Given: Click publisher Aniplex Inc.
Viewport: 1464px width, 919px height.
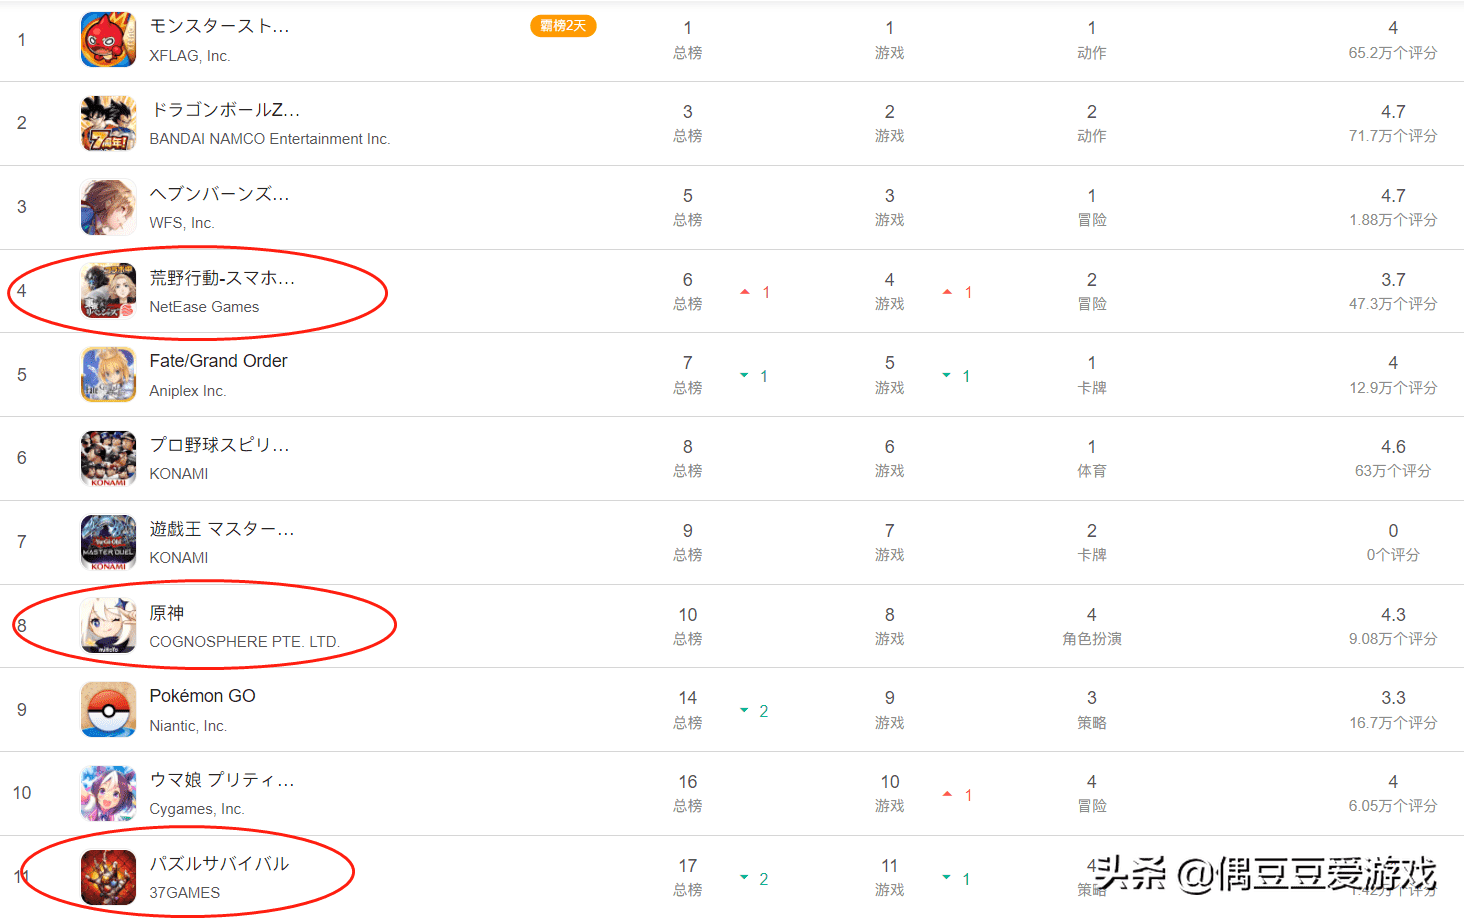Looking at the screenshot, I should click(x=188, y=391).
